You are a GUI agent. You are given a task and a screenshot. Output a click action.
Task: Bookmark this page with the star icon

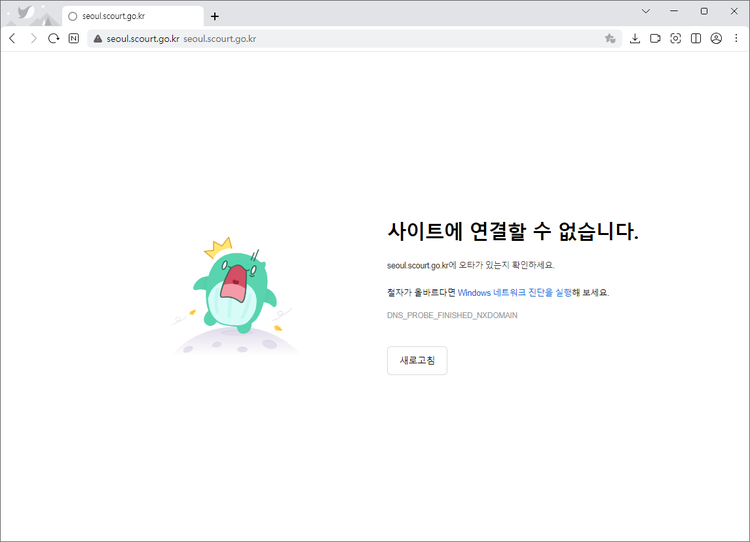[x=610, y=39]
